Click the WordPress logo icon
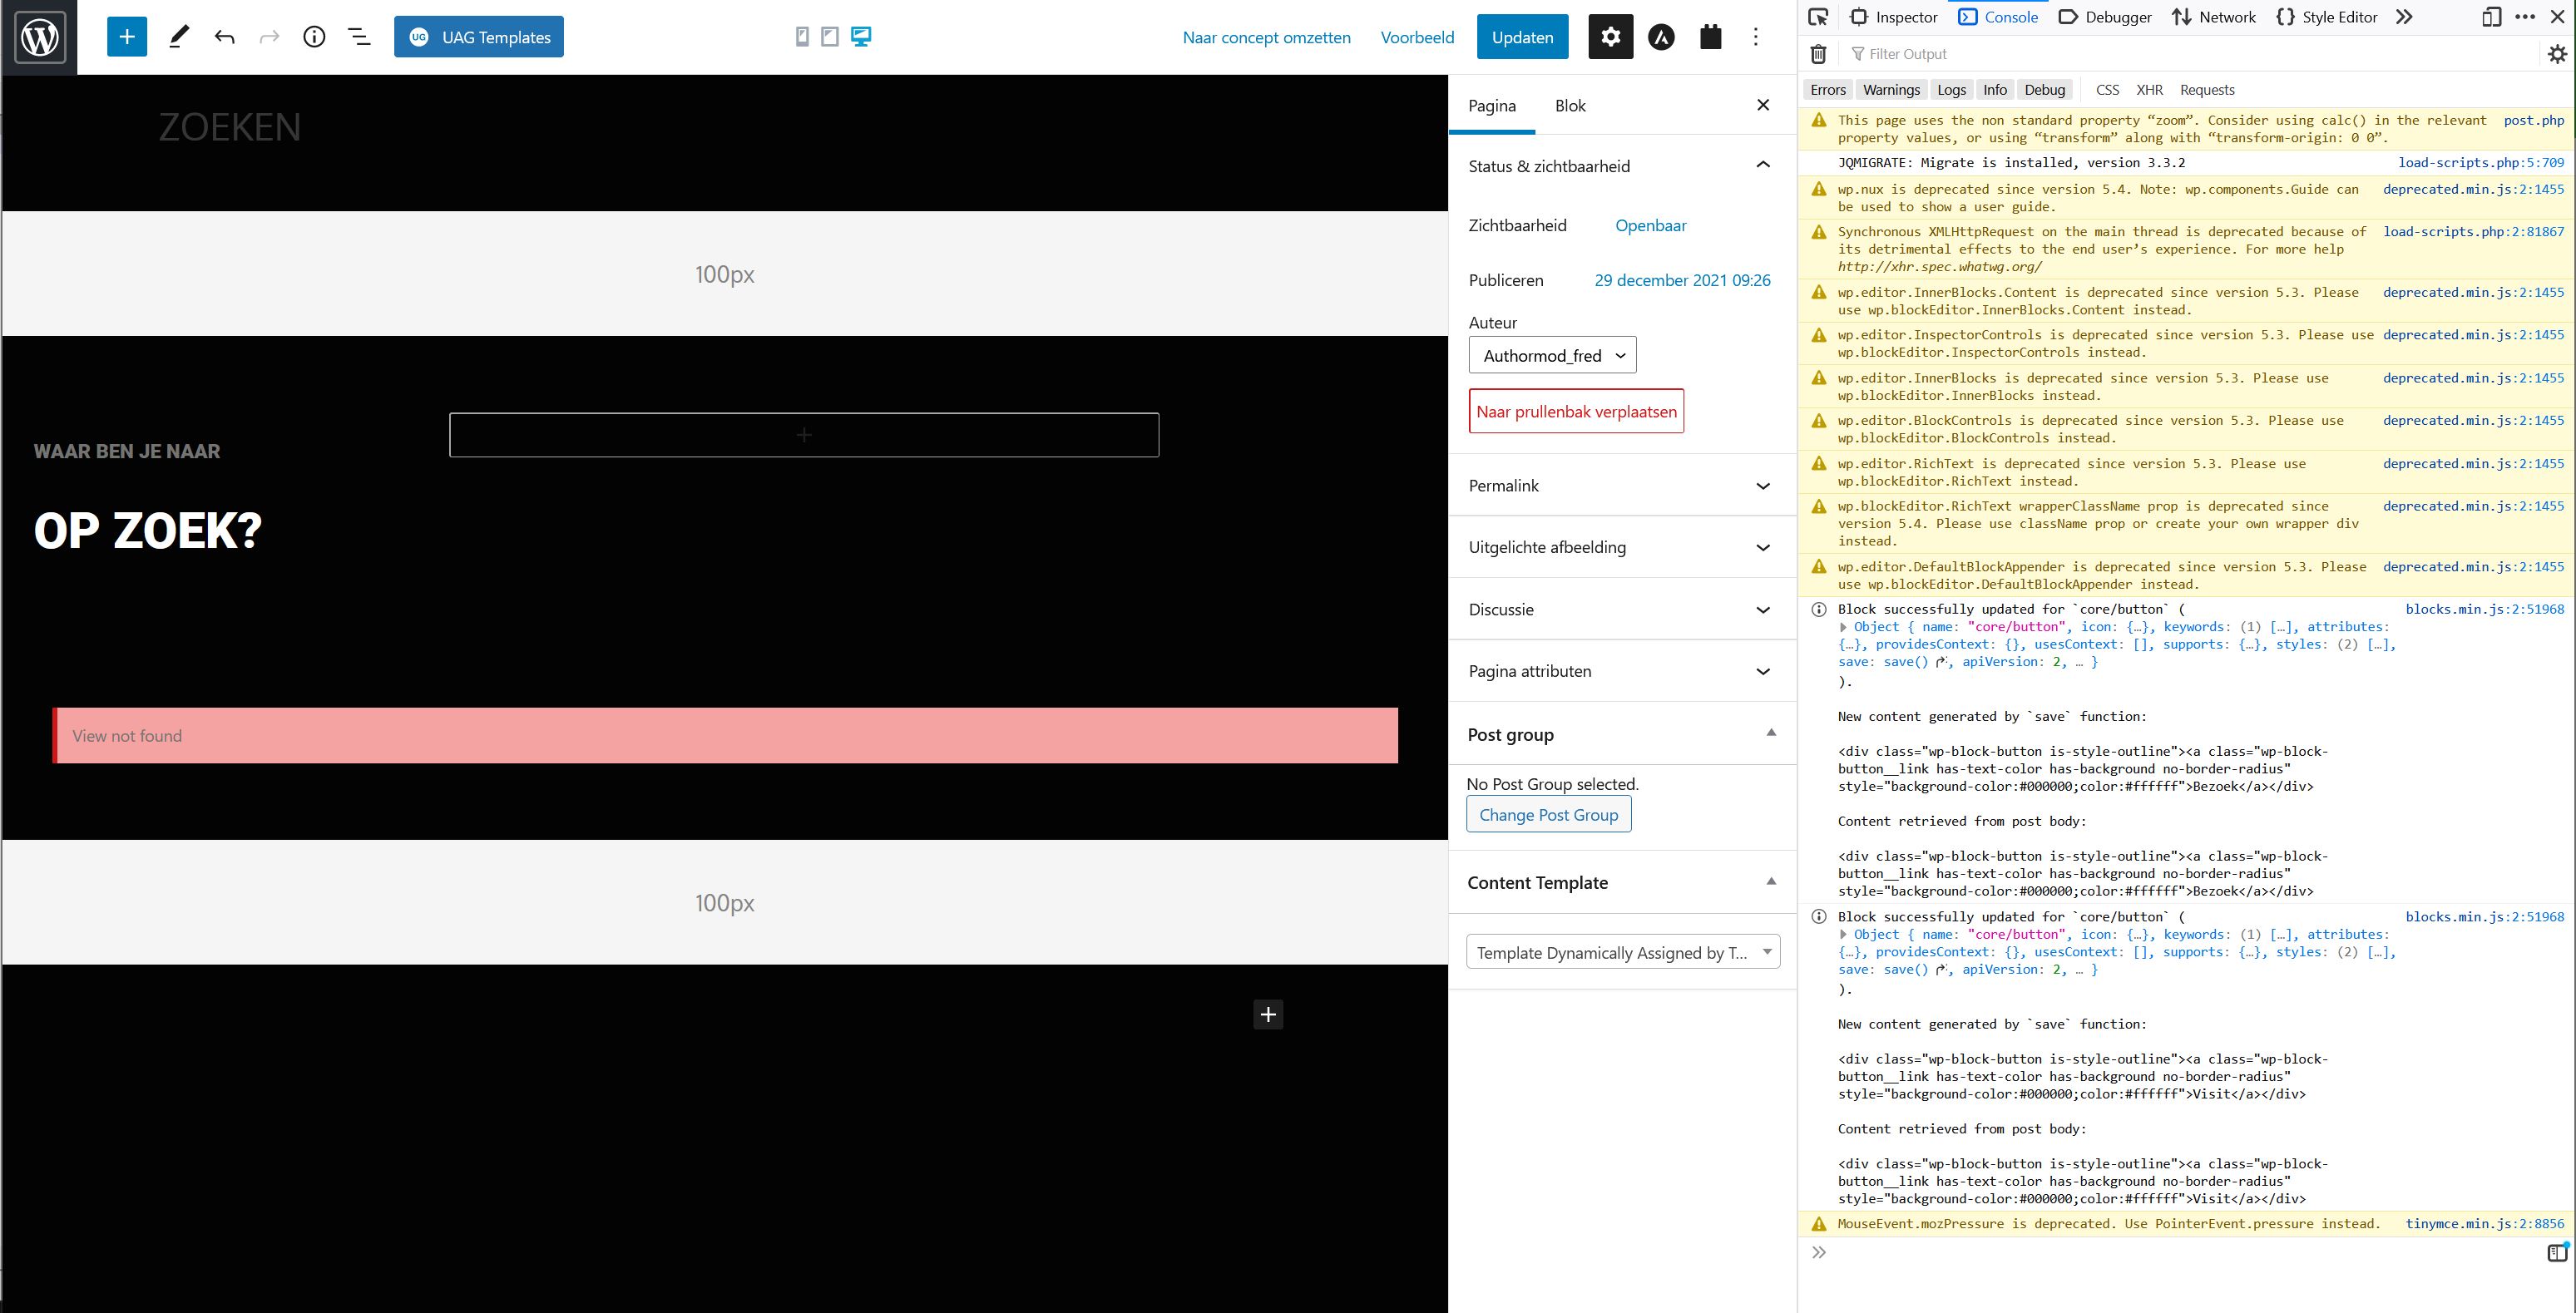Screen dimensions: 2576x1313 click(39, 37)
